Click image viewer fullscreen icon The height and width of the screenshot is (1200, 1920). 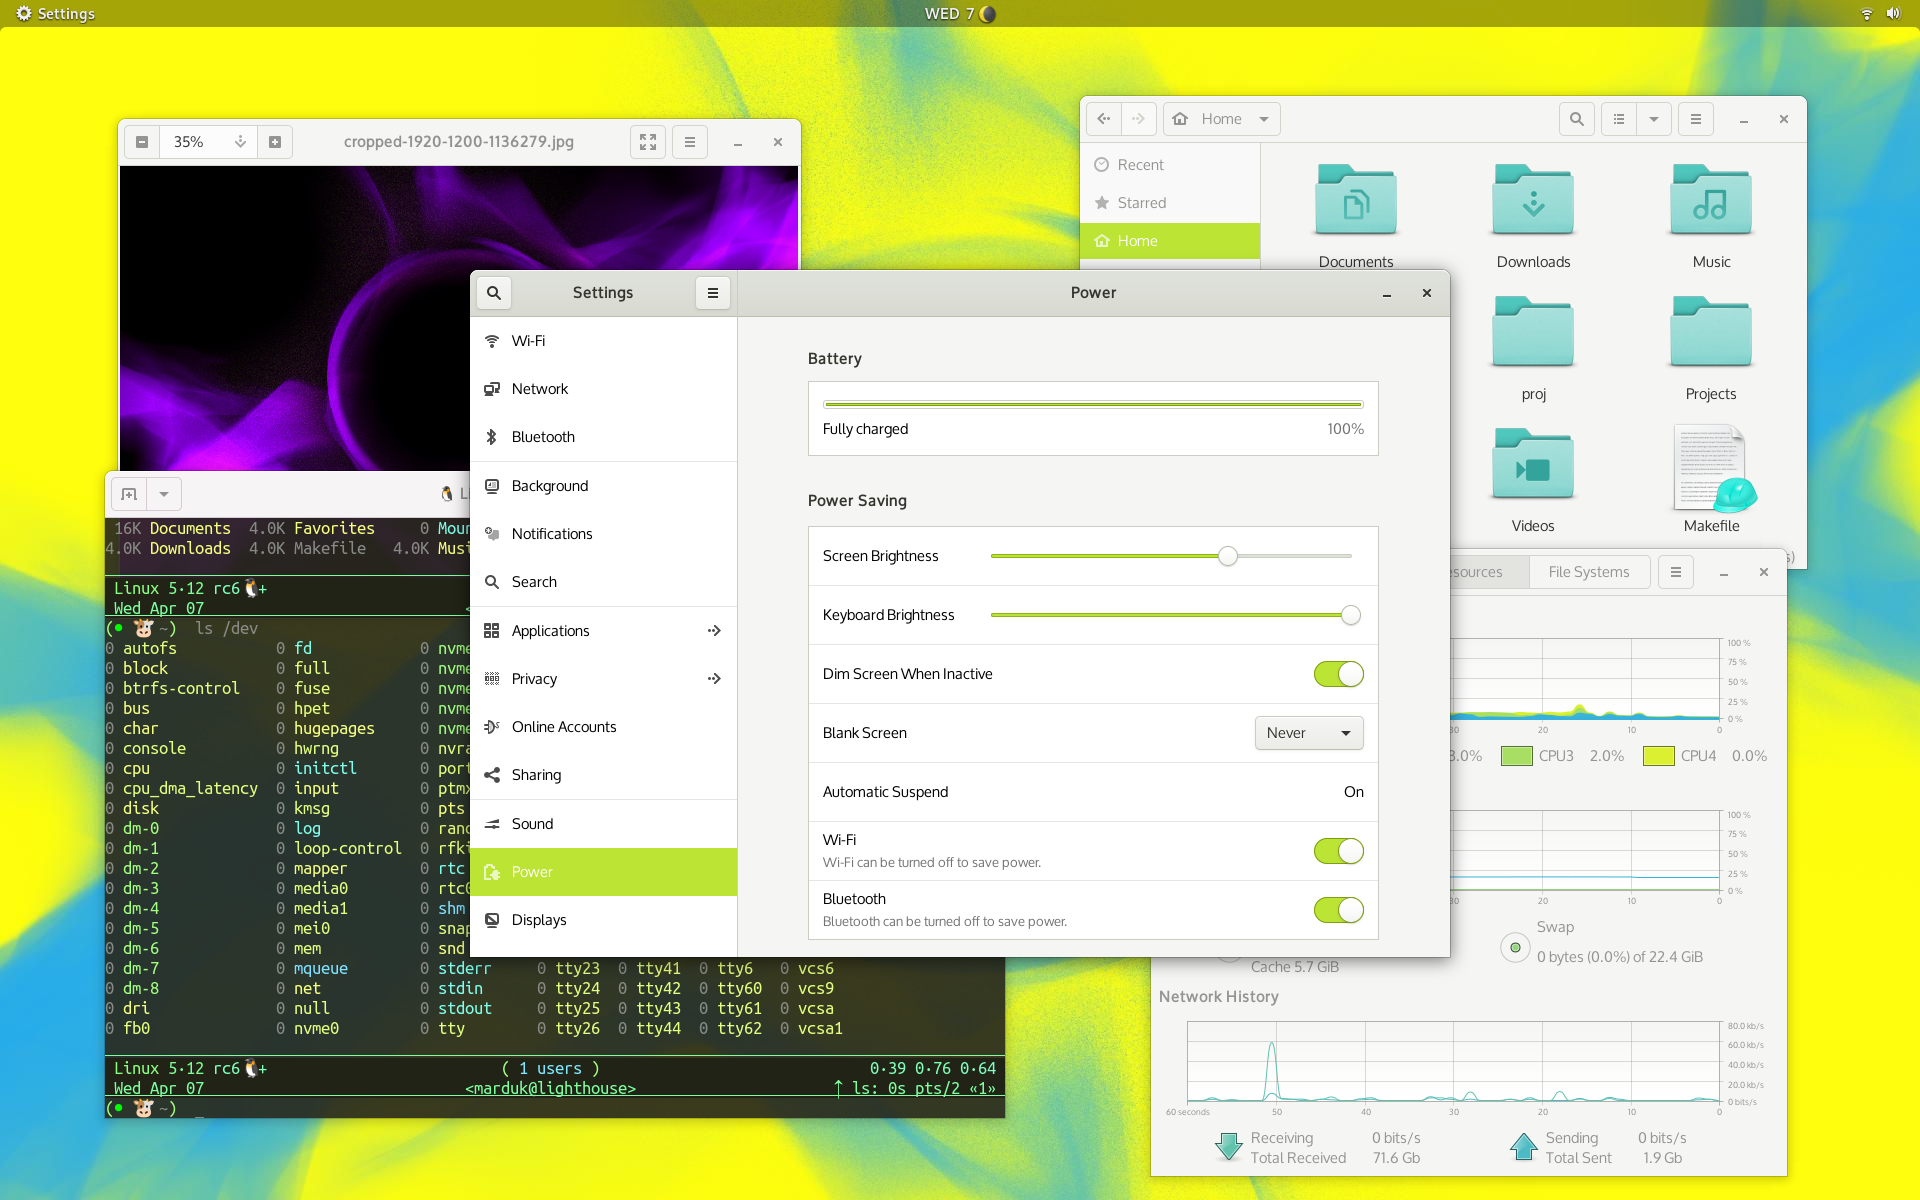pos(648,142)
